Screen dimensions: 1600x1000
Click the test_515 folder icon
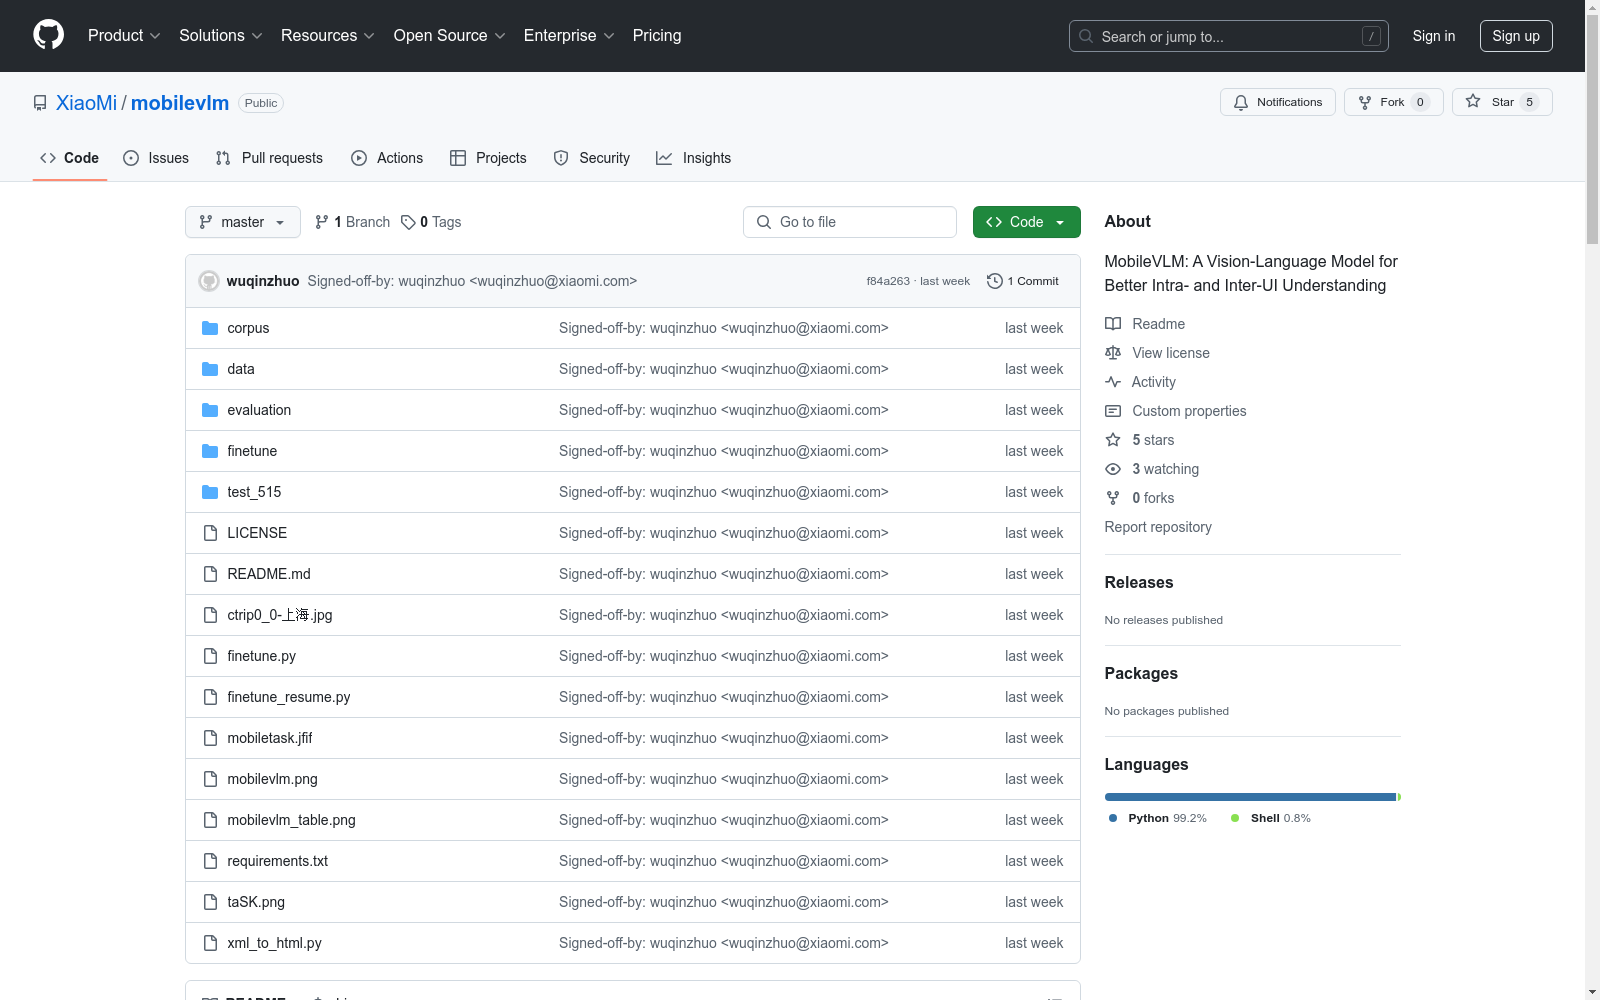(210, 492)
